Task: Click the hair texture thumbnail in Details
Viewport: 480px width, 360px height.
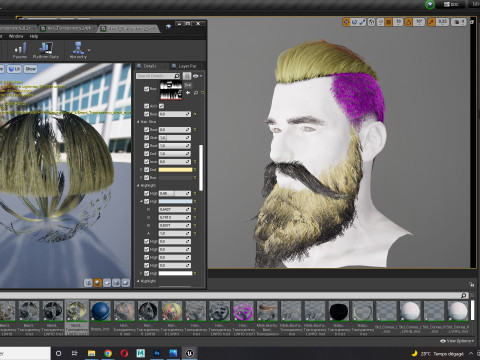Action: [171, 90]
